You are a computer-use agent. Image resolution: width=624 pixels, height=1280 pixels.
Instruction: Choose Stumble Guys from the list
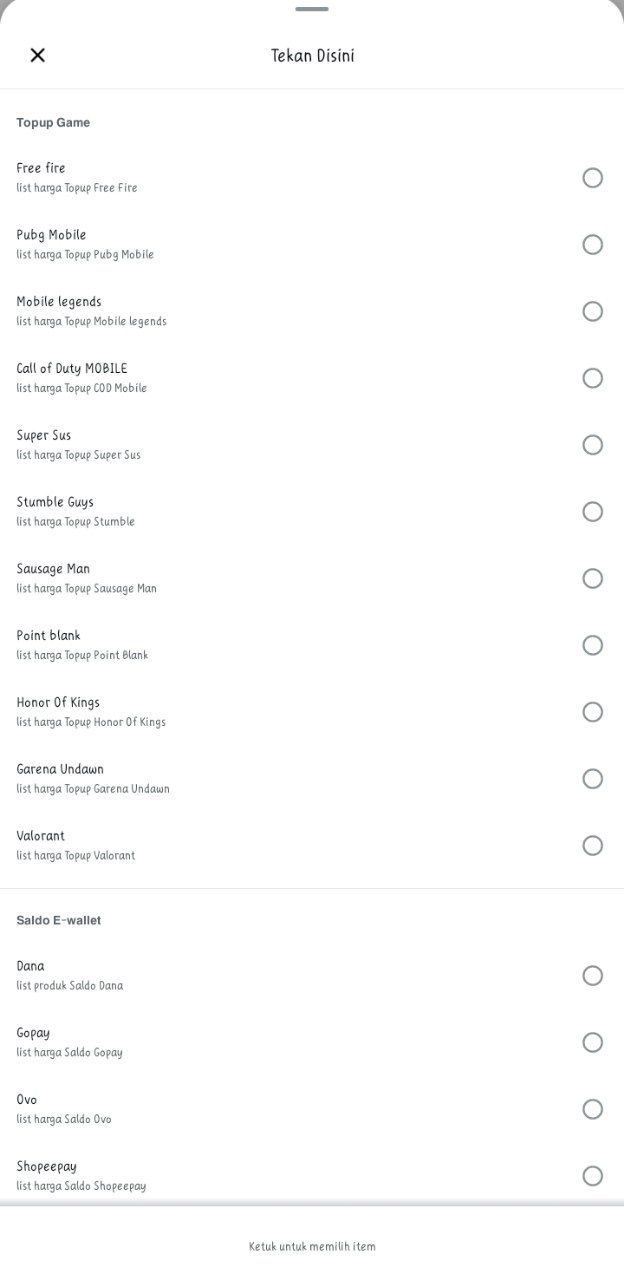pos(592,512)
